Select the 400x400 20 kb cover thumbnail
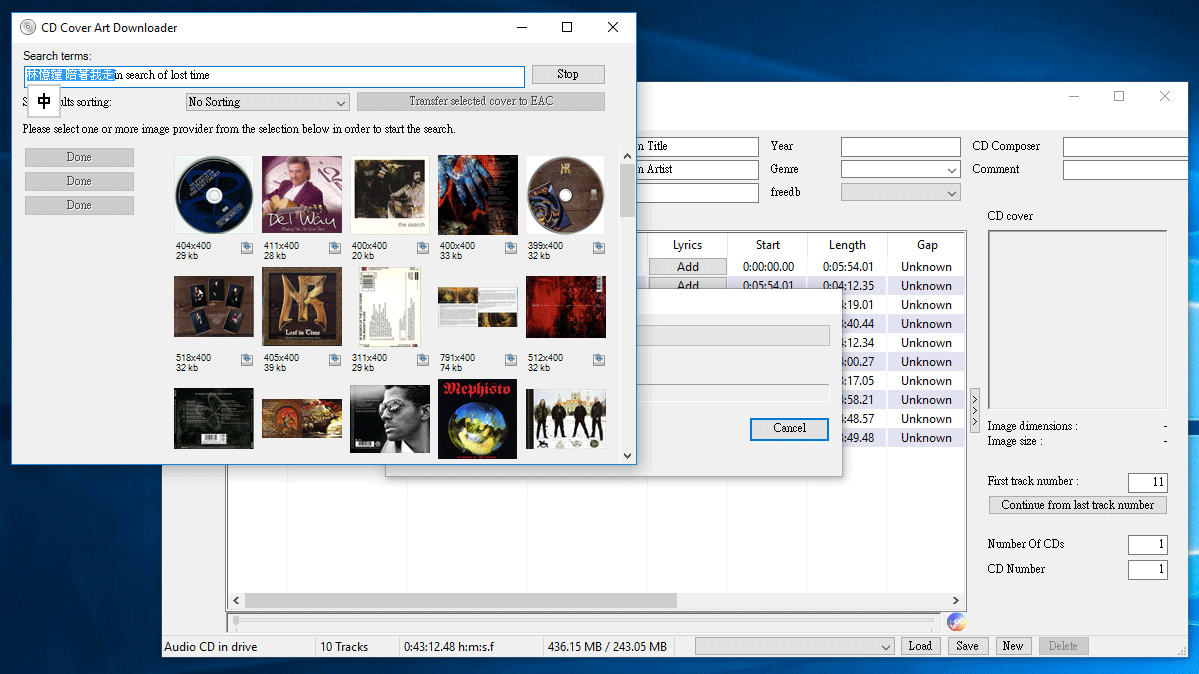 [390, 195]
